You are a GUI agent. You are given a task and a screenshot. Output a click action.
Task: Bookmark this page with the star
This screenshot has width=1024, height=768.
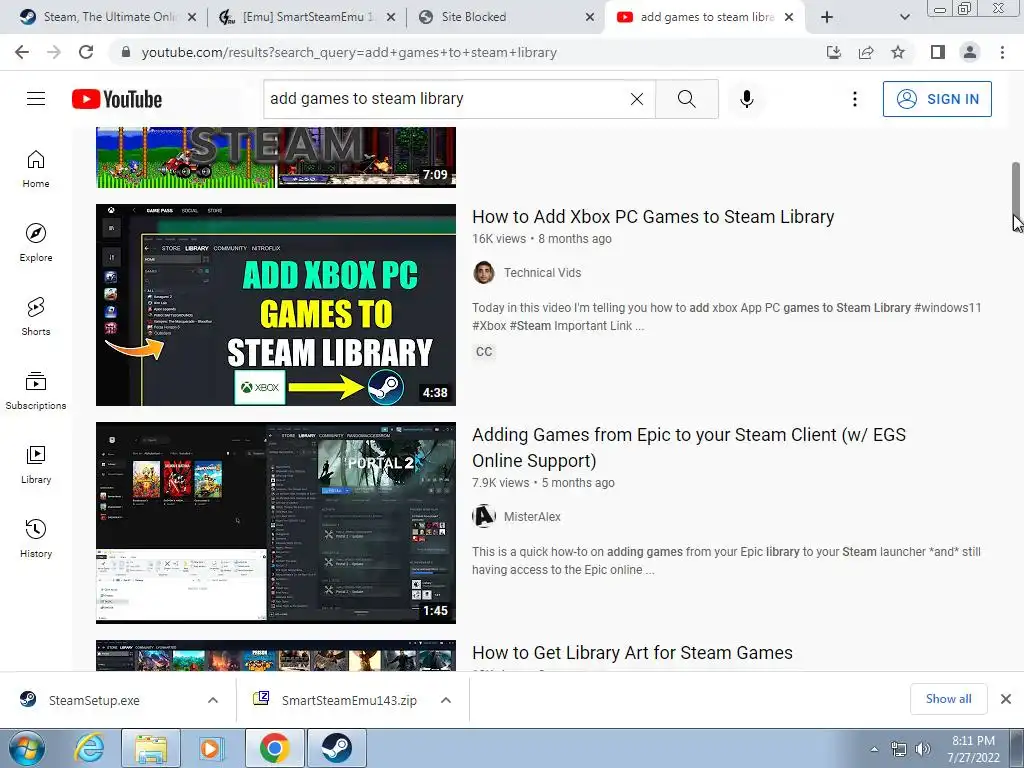pos(898,52)
